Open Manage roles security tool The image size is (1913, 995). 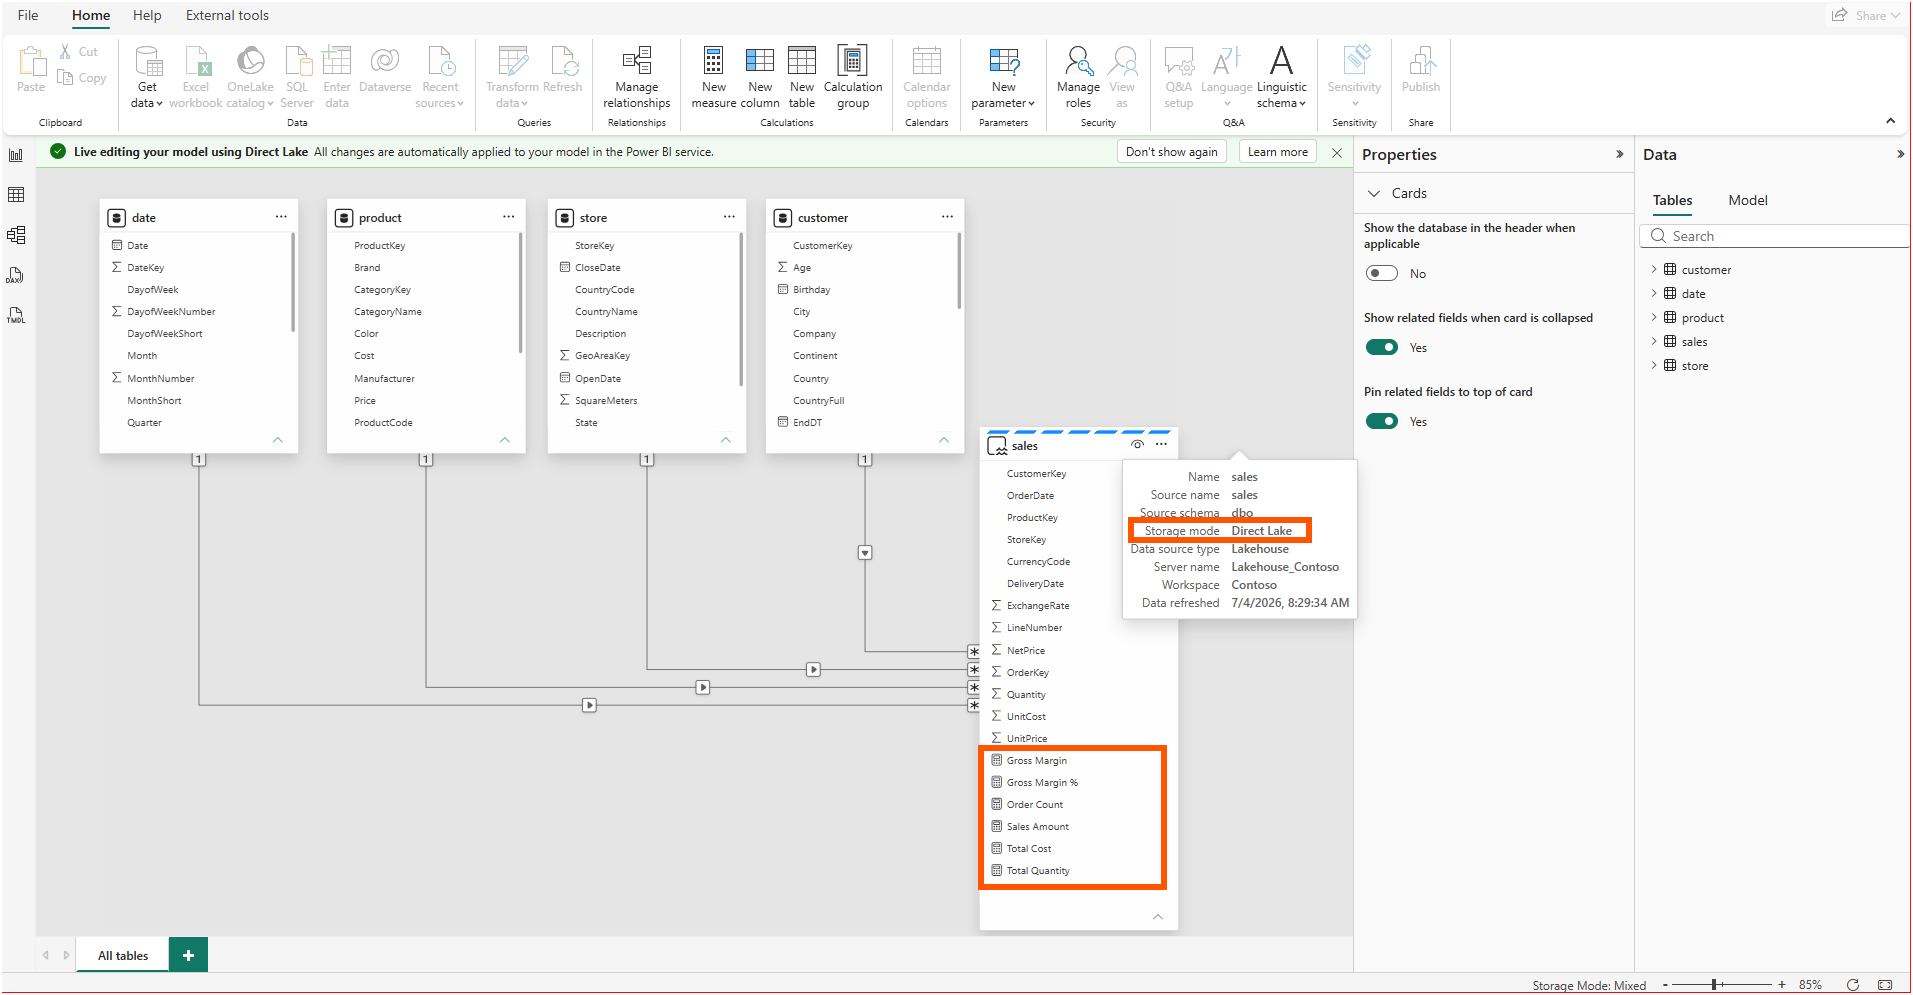1078,78
